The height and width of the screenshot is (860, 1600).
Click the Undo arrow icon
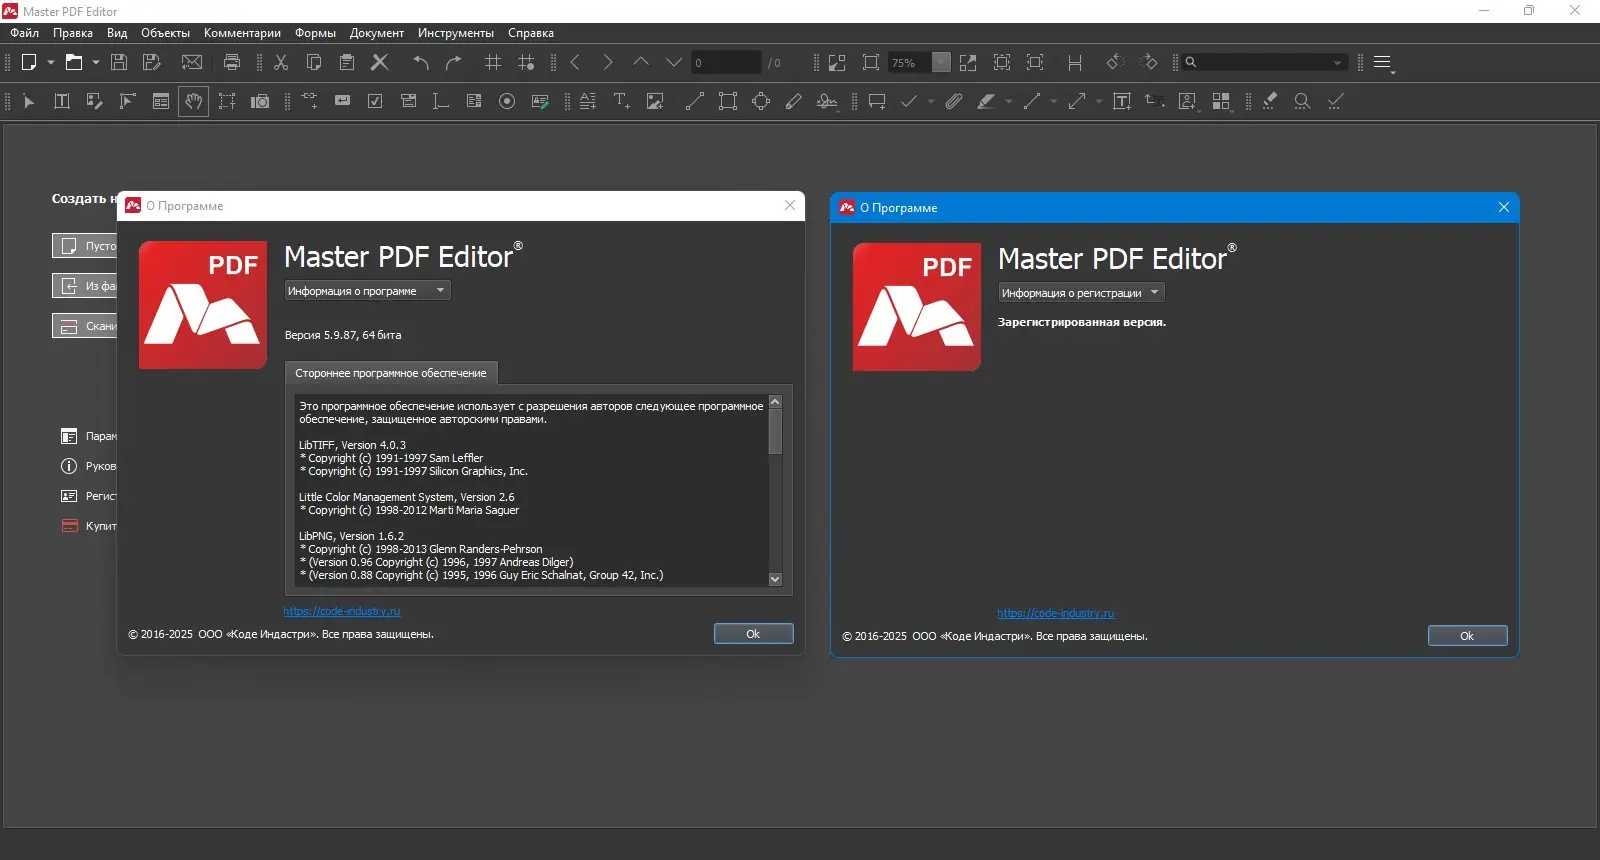click(x=421, y=62)
